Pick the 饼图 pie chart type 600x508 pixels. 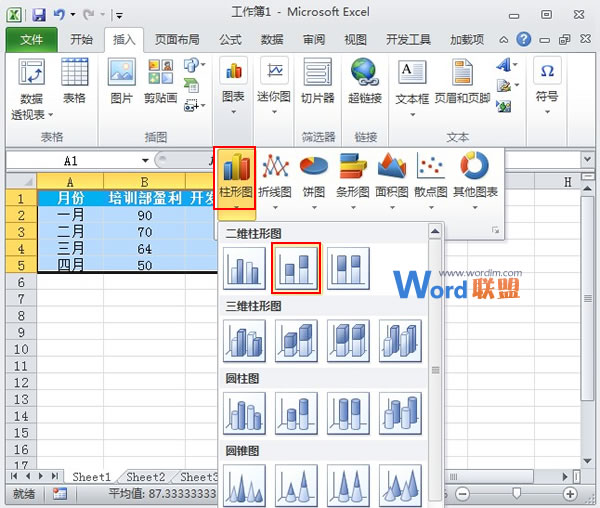point(315,177)
